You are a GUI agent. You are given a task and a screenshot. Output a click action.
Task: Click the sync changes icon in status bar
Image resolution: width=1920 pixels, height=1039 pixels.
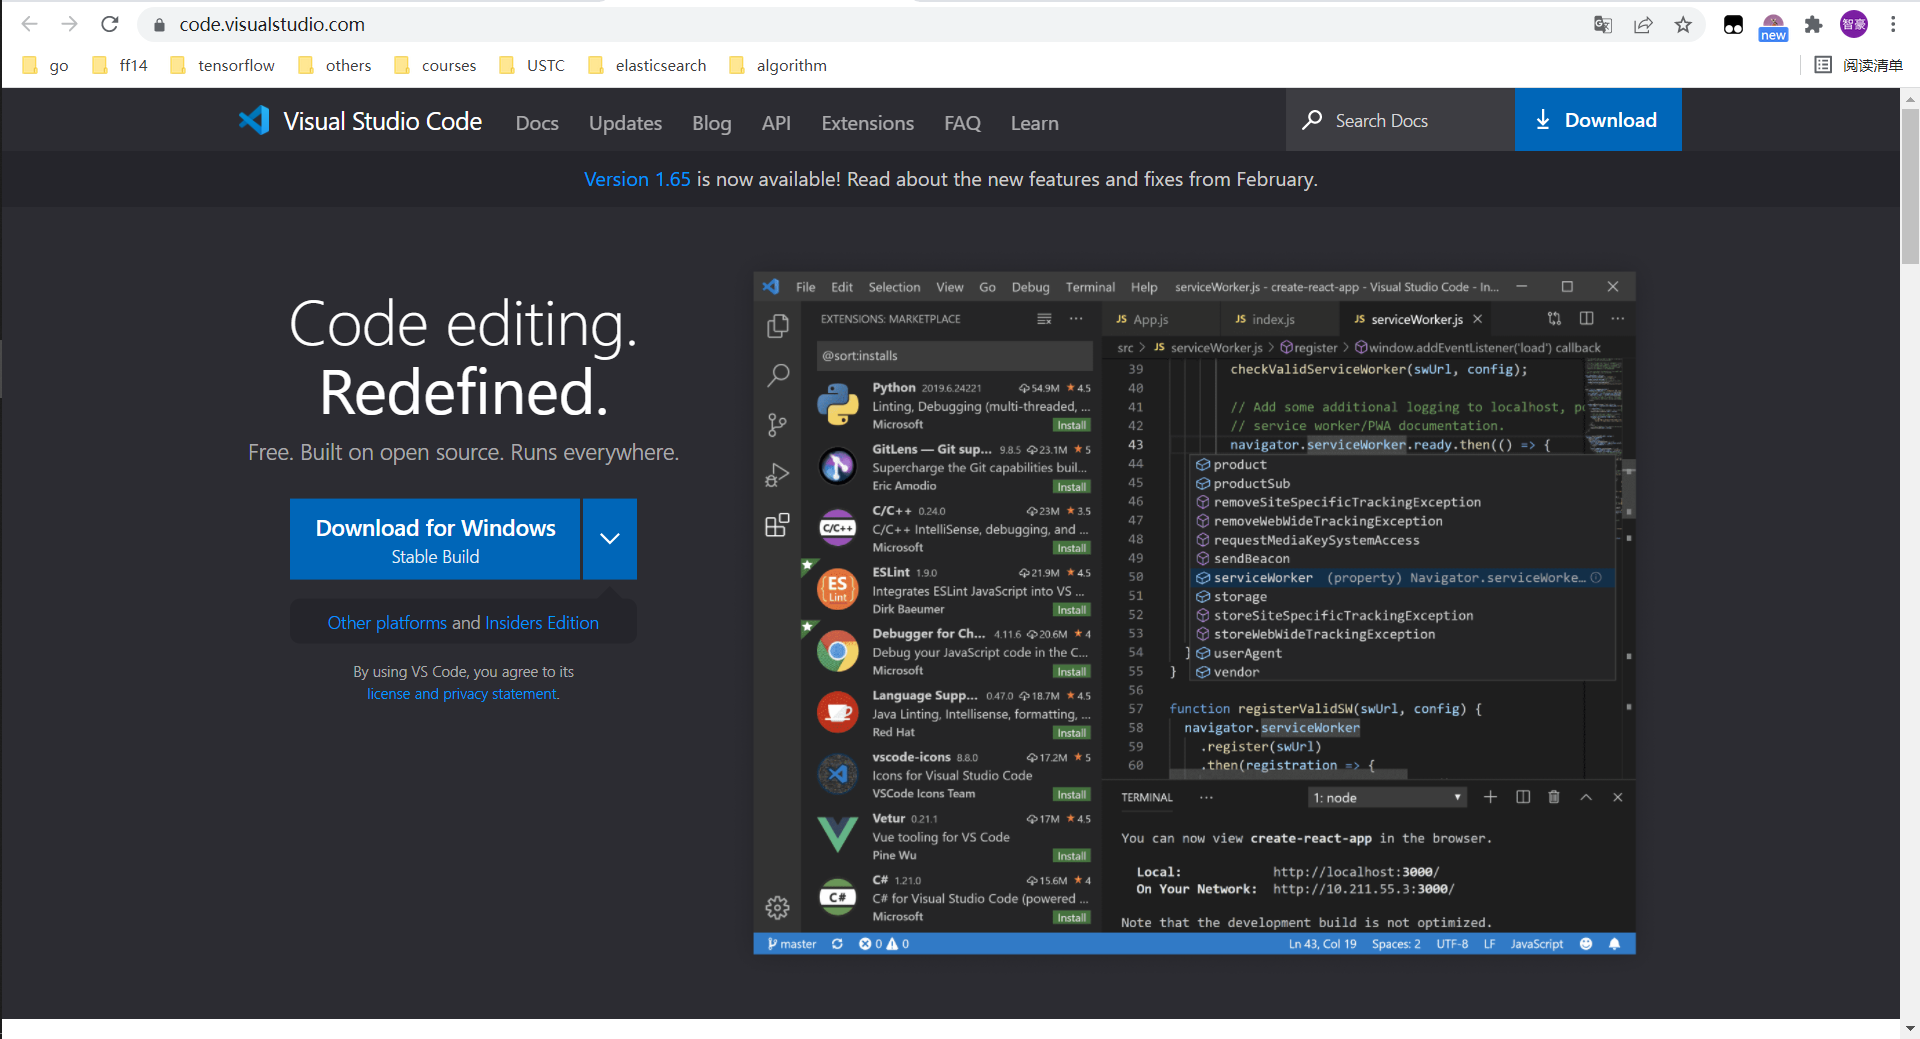837,944
